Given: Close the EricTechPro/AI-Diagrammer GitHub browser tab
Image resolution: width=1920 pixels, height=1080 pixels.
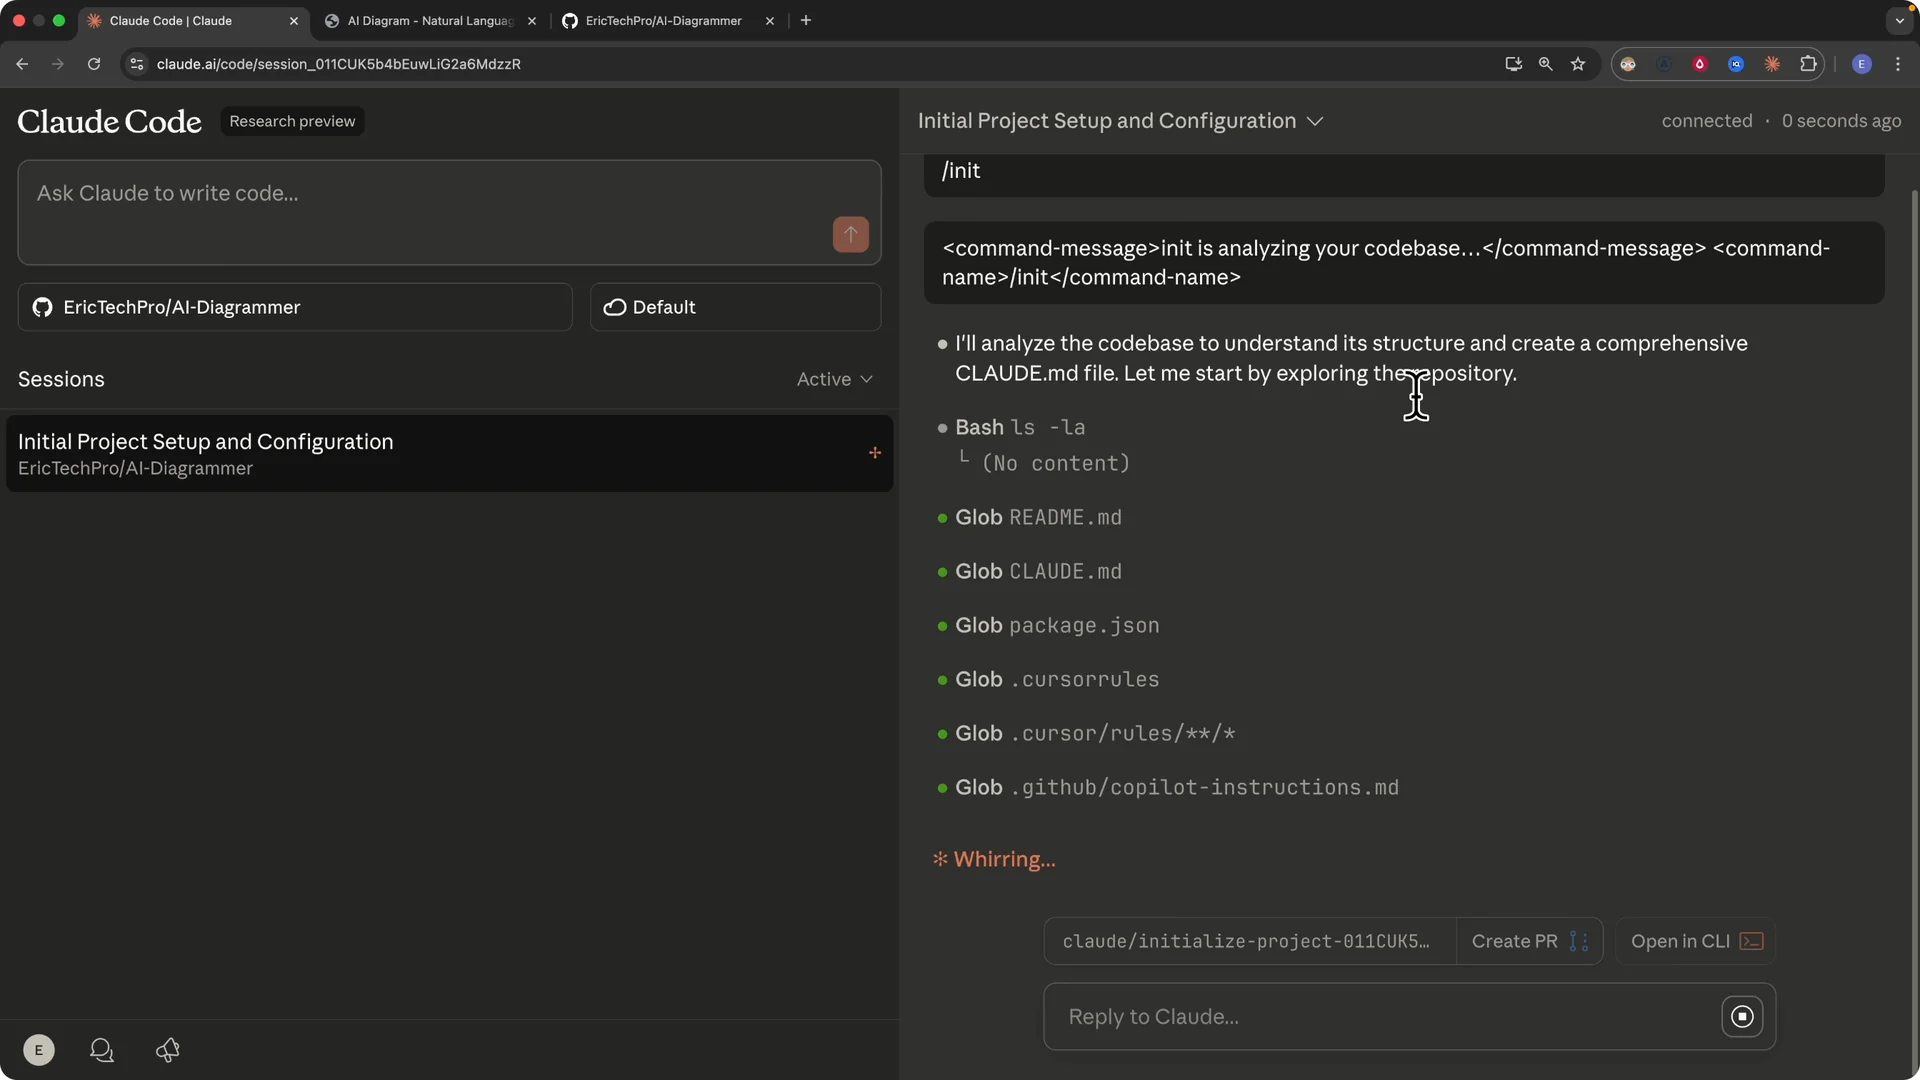Looking at the screenshot, I should point(770,21).
